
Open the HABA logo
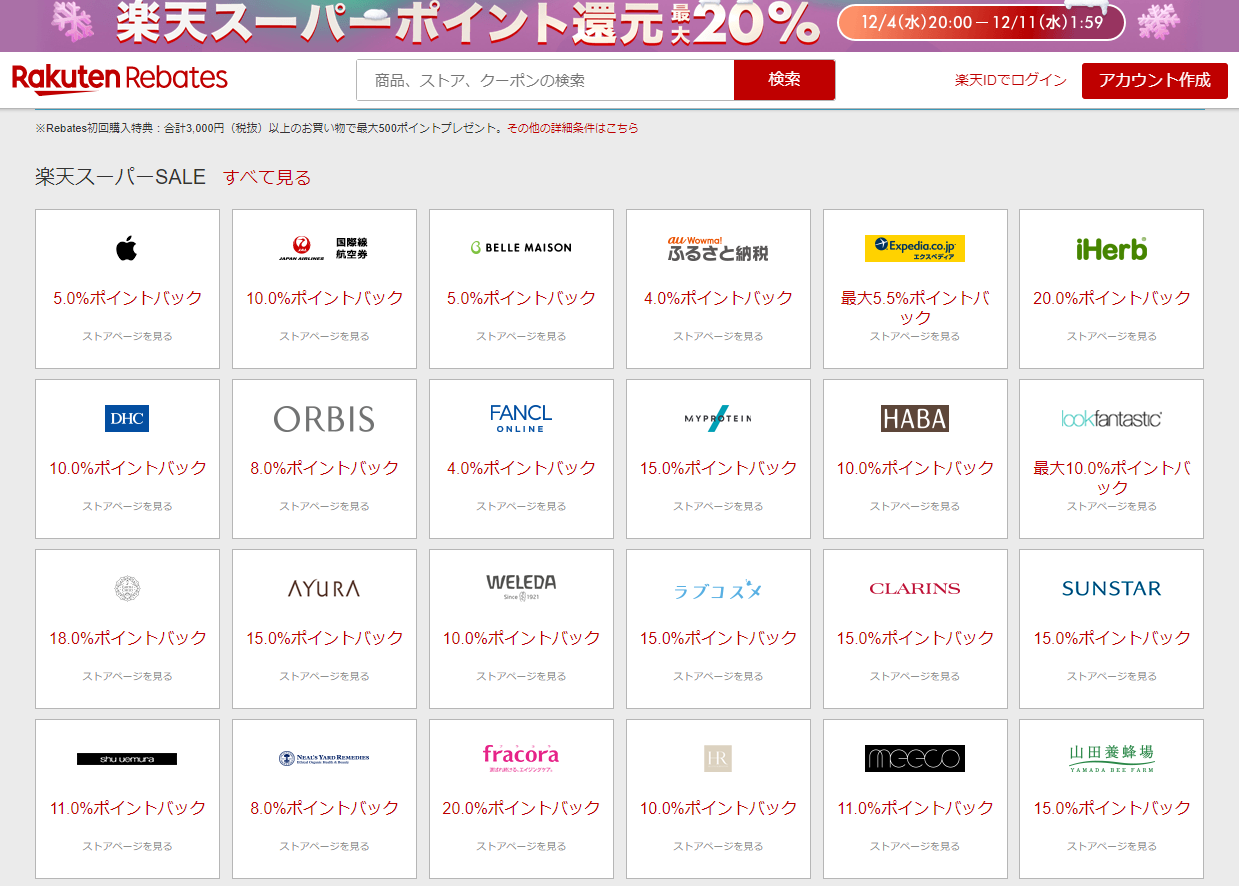click(914, 418)
